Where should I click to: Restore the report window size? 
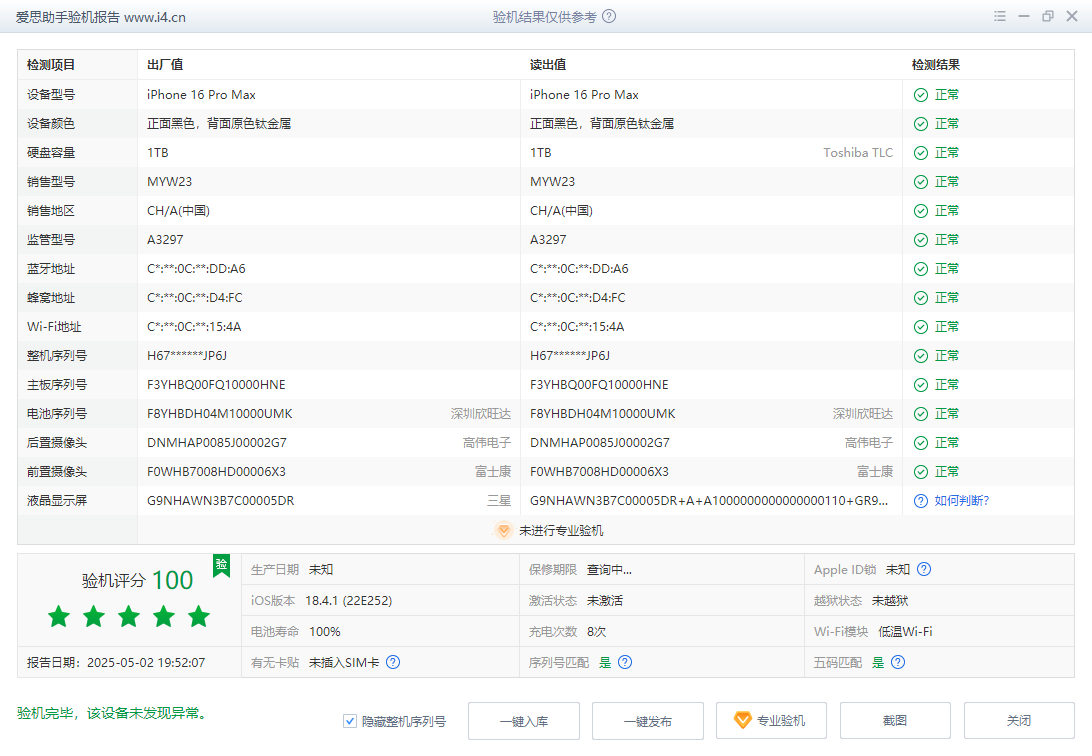tap(1047, 16)
